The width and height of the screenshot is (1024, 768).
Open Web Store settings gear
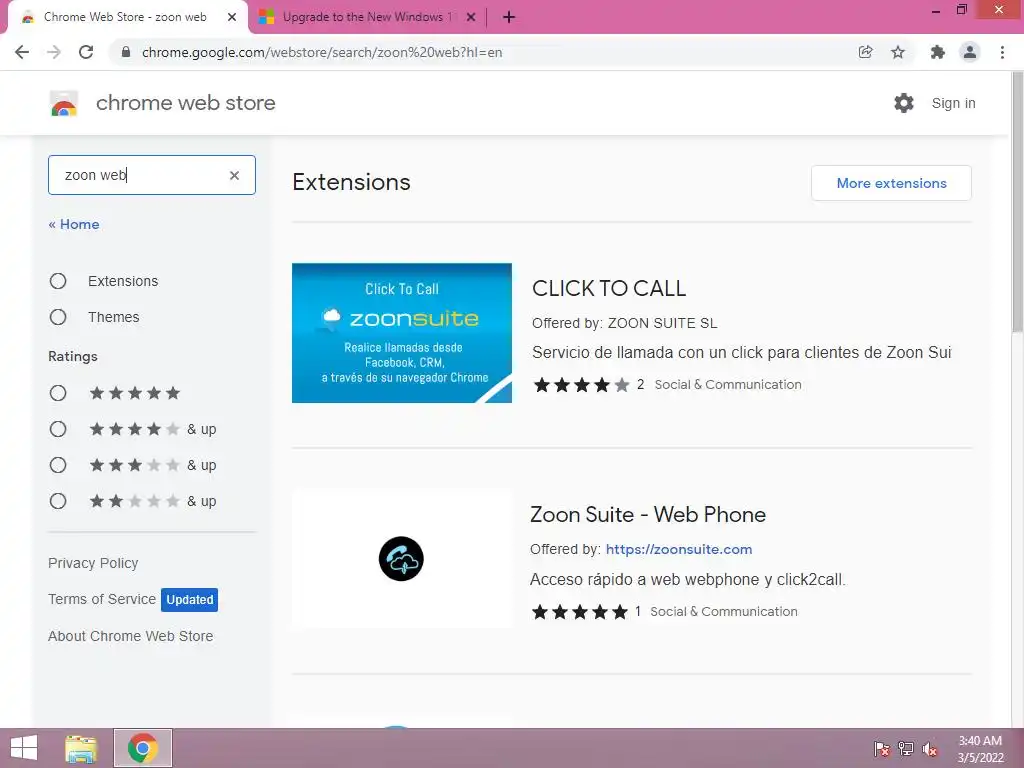coord(904,103)
